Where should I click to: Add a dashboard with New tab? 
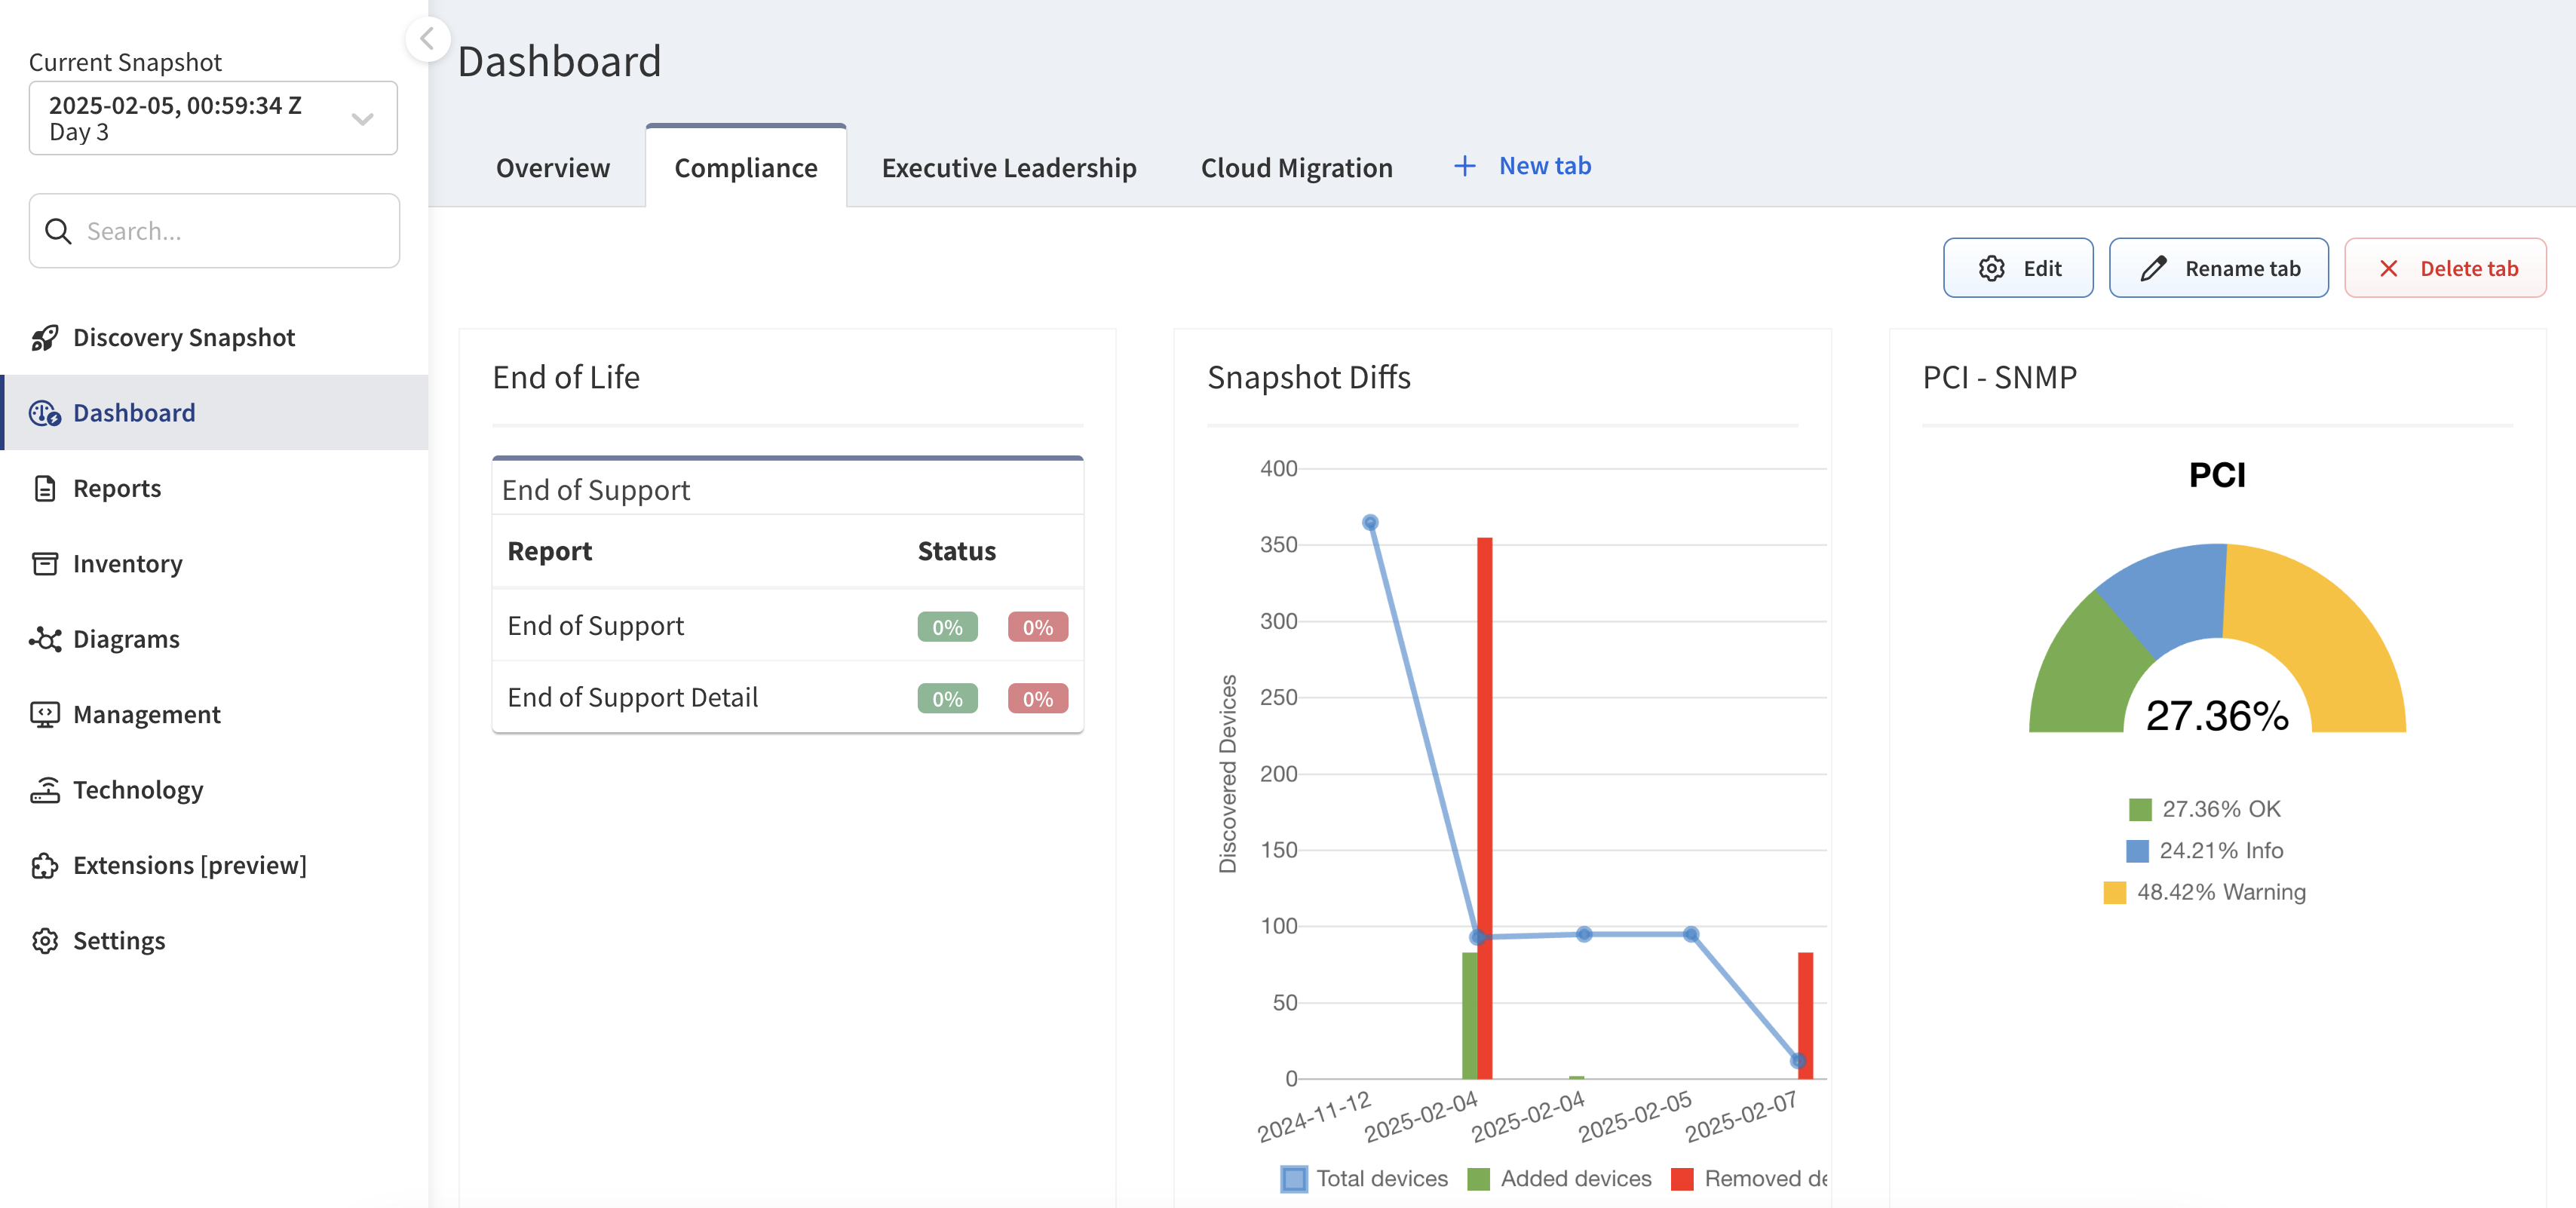[x=1522, y=166]
